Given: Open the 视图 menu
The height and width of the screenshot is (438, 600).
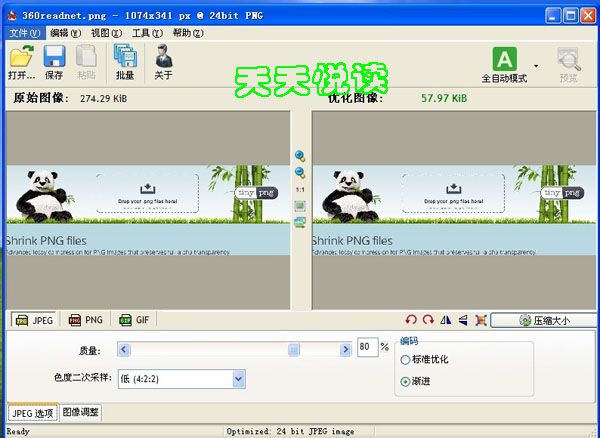Looking at the screenshot, I should point(106,33).
